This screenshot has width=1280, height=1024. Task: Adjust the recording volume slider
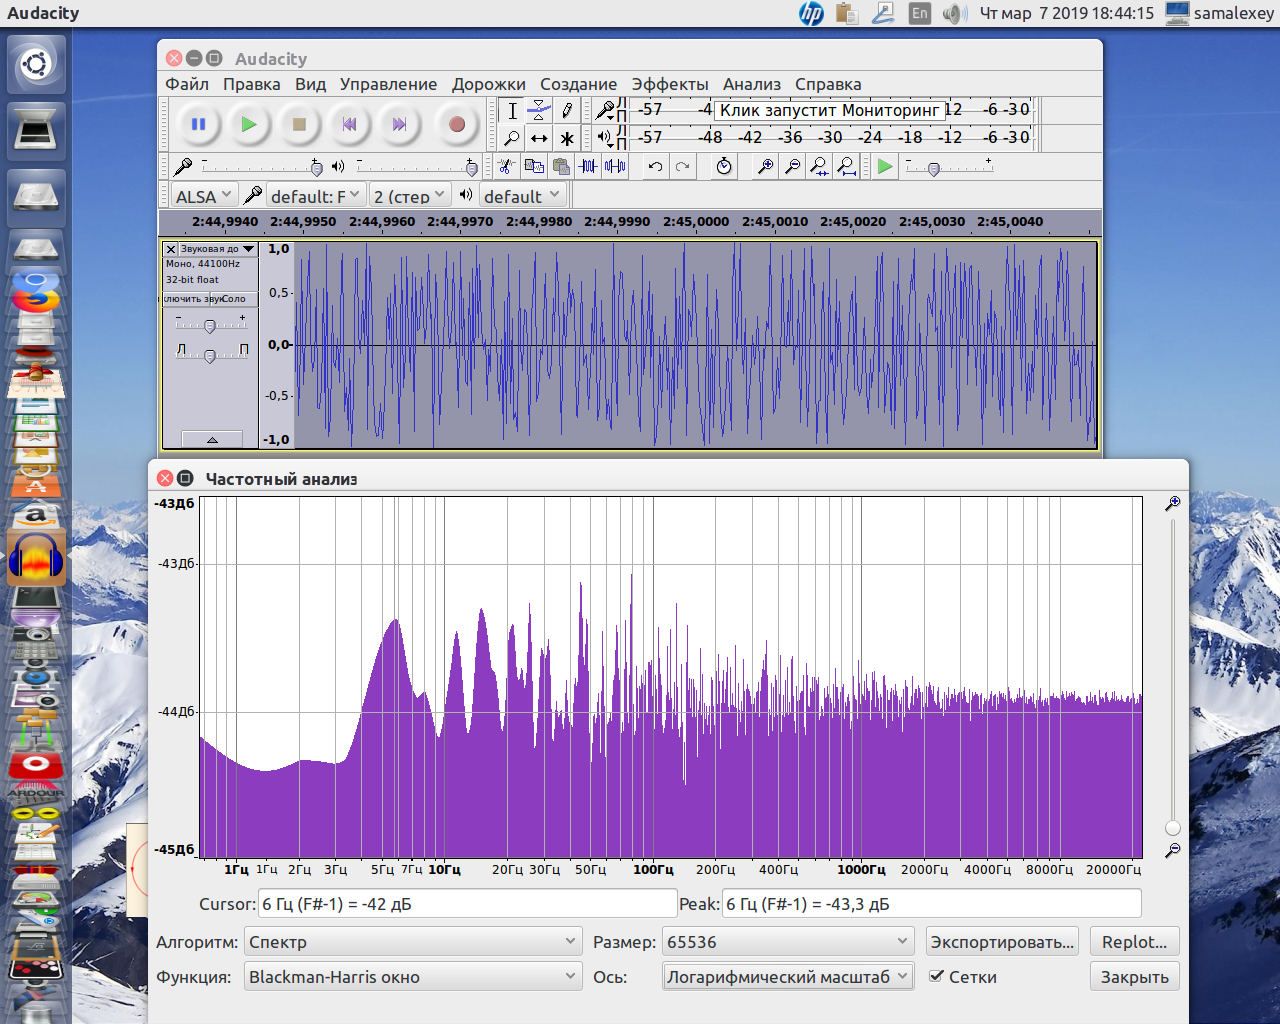(261, 167)
